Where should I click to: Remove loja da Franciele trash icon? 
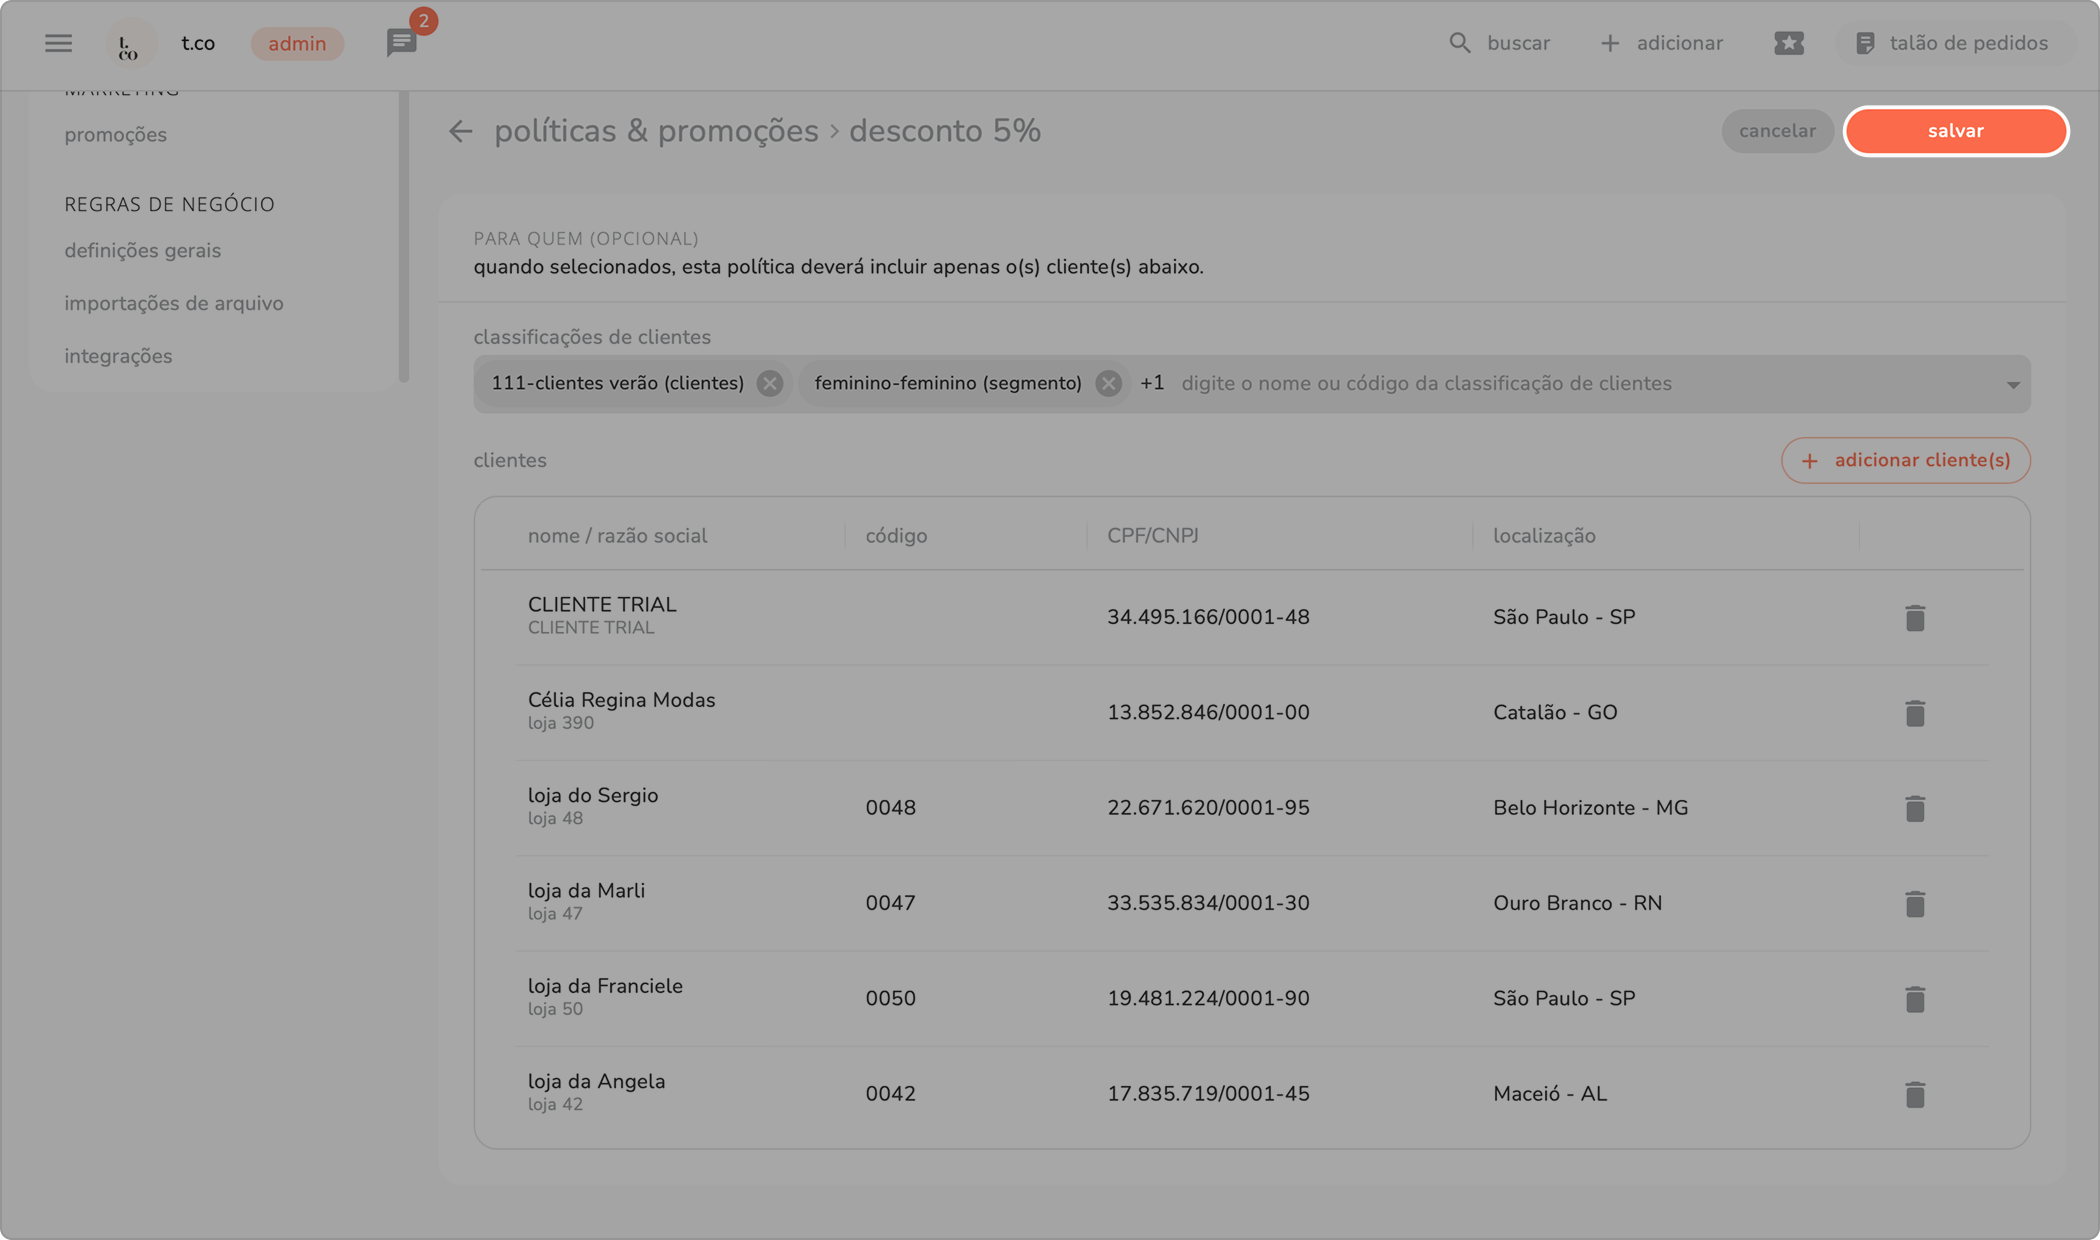(x=1914, y=999)
